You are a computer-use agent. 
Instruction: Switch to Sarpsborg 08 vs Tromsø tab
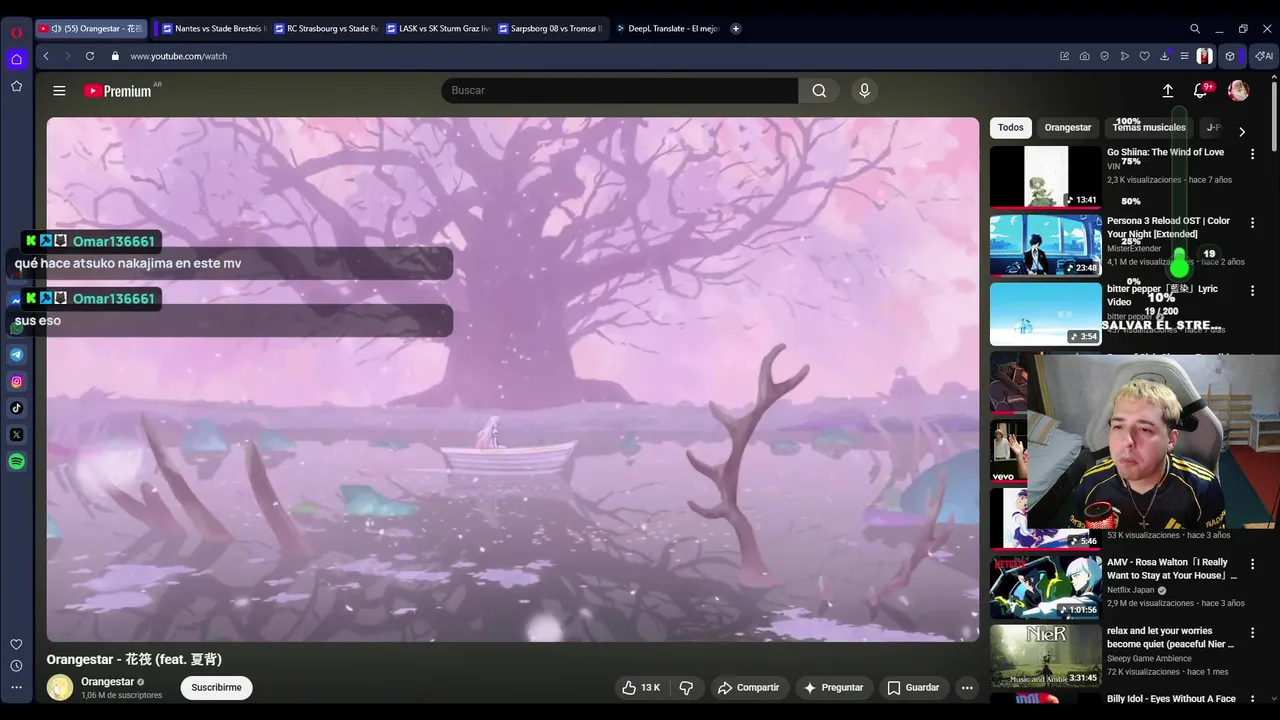point(548,29)
